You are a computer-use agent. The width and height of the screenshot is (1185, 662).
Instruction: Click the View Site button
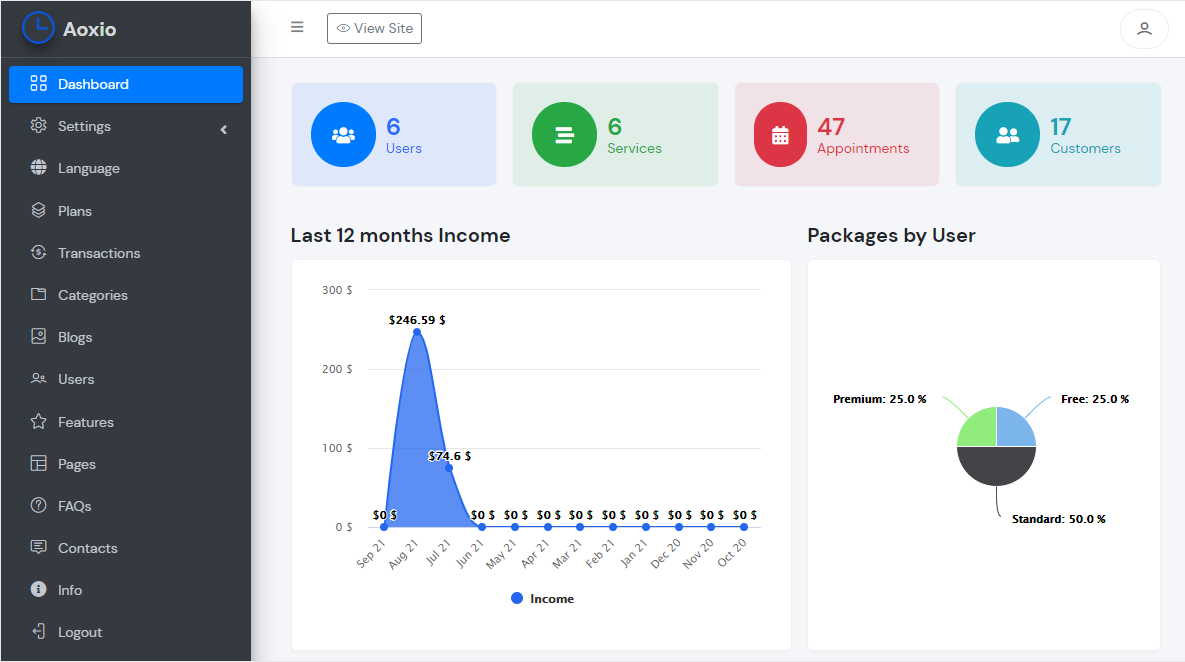pyautogui.click(x=374, y=29)
